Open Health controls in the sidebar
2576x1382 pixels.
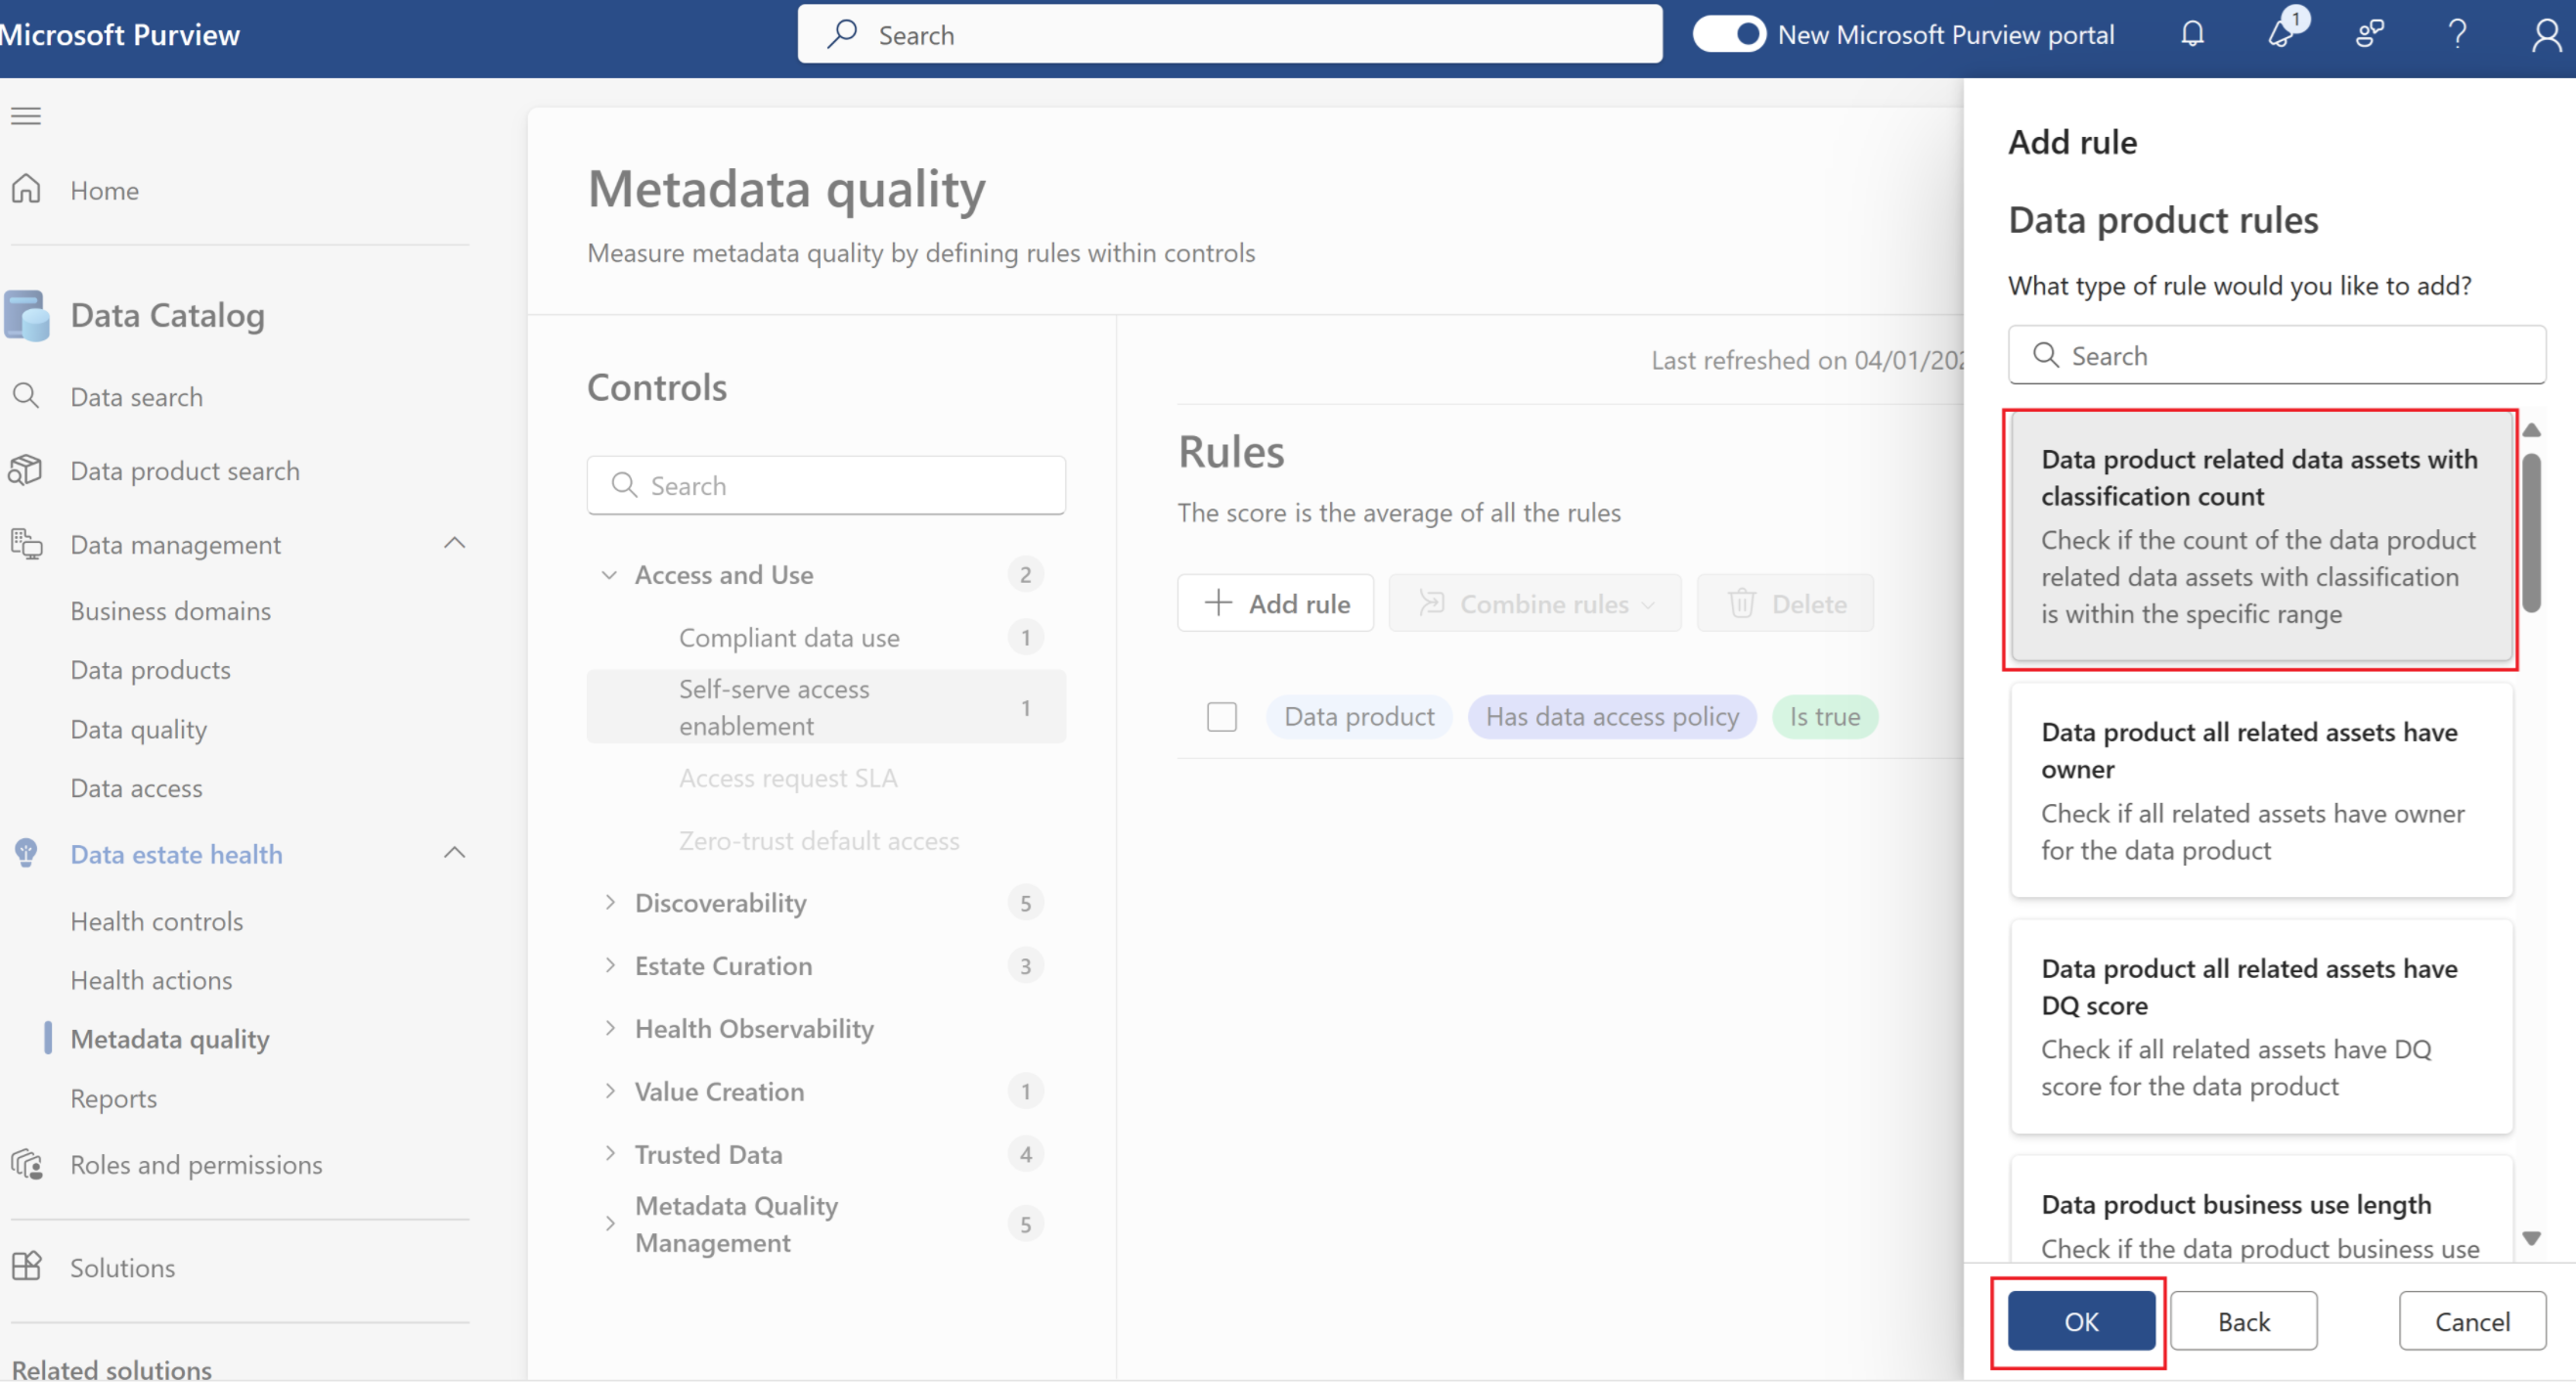[x=157, y=921]
